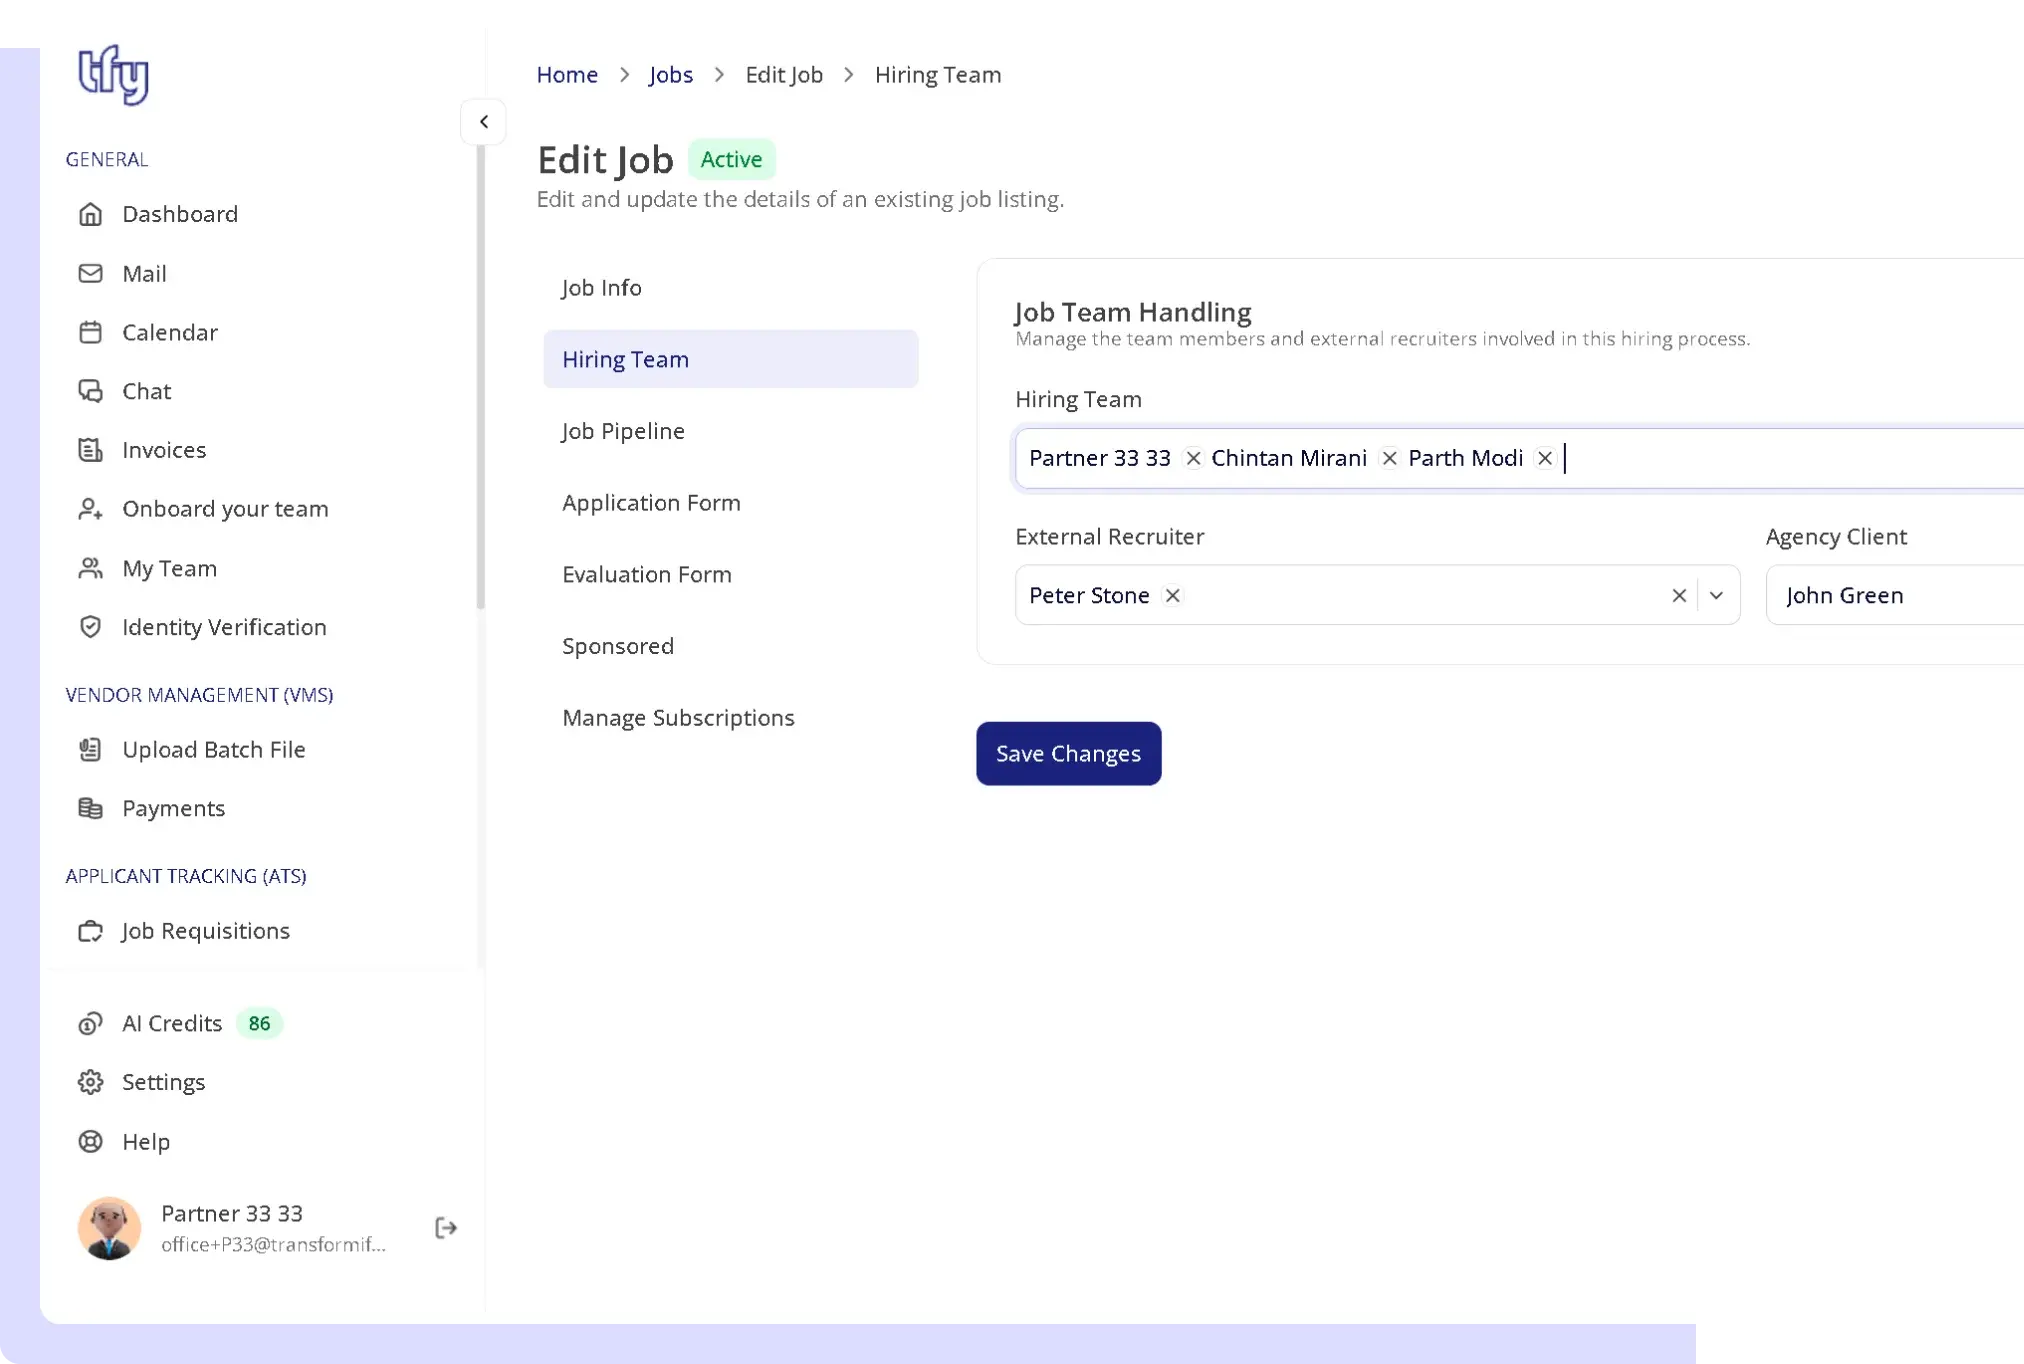Open Onboard your team
2024x1364 pixels.
(x=225, y=508)
